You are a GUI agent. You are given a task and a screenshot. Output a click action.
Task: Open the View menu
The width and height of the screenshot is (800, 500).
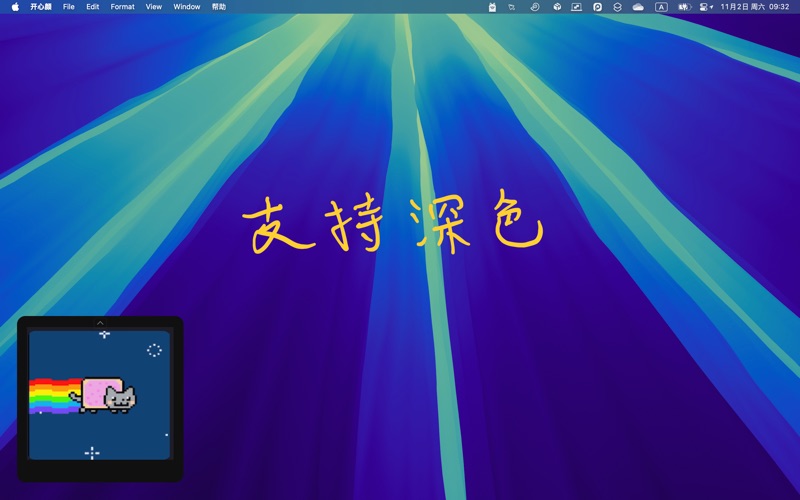[153, 7]
